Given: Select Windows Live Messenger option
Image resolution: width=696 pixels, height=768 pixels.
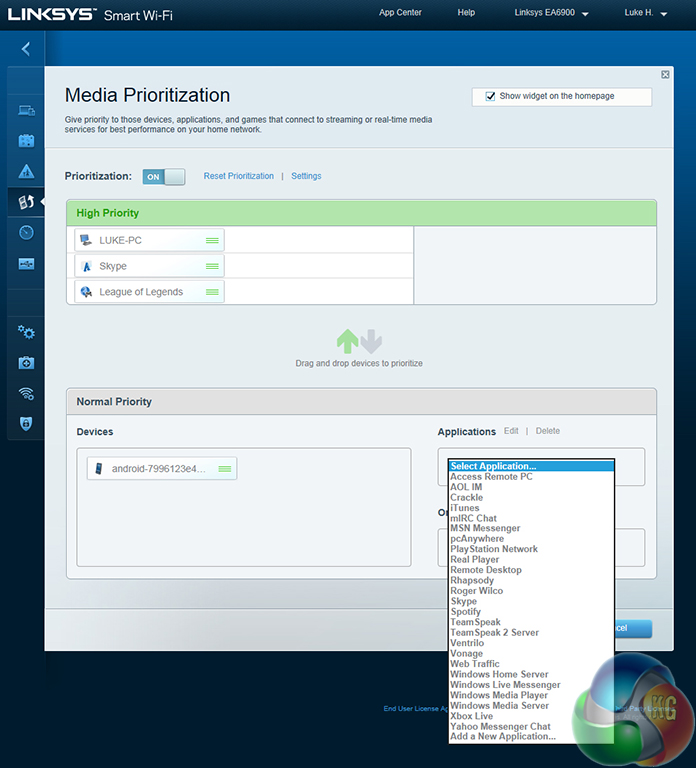Looking at the screenshot, I should [x=531, y=685].
